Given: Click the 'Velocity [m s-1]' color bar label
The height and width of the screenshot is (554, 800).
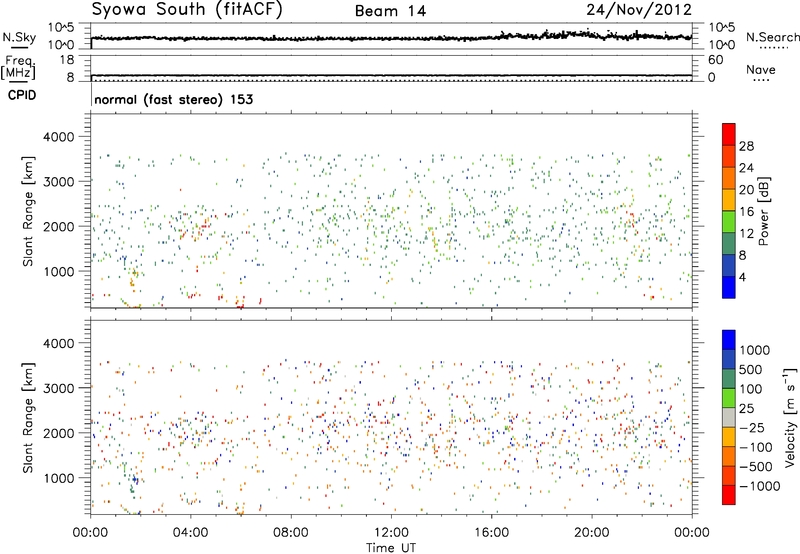Looking at the screenshot, I should pyautogui.click(x=790, y=417).
